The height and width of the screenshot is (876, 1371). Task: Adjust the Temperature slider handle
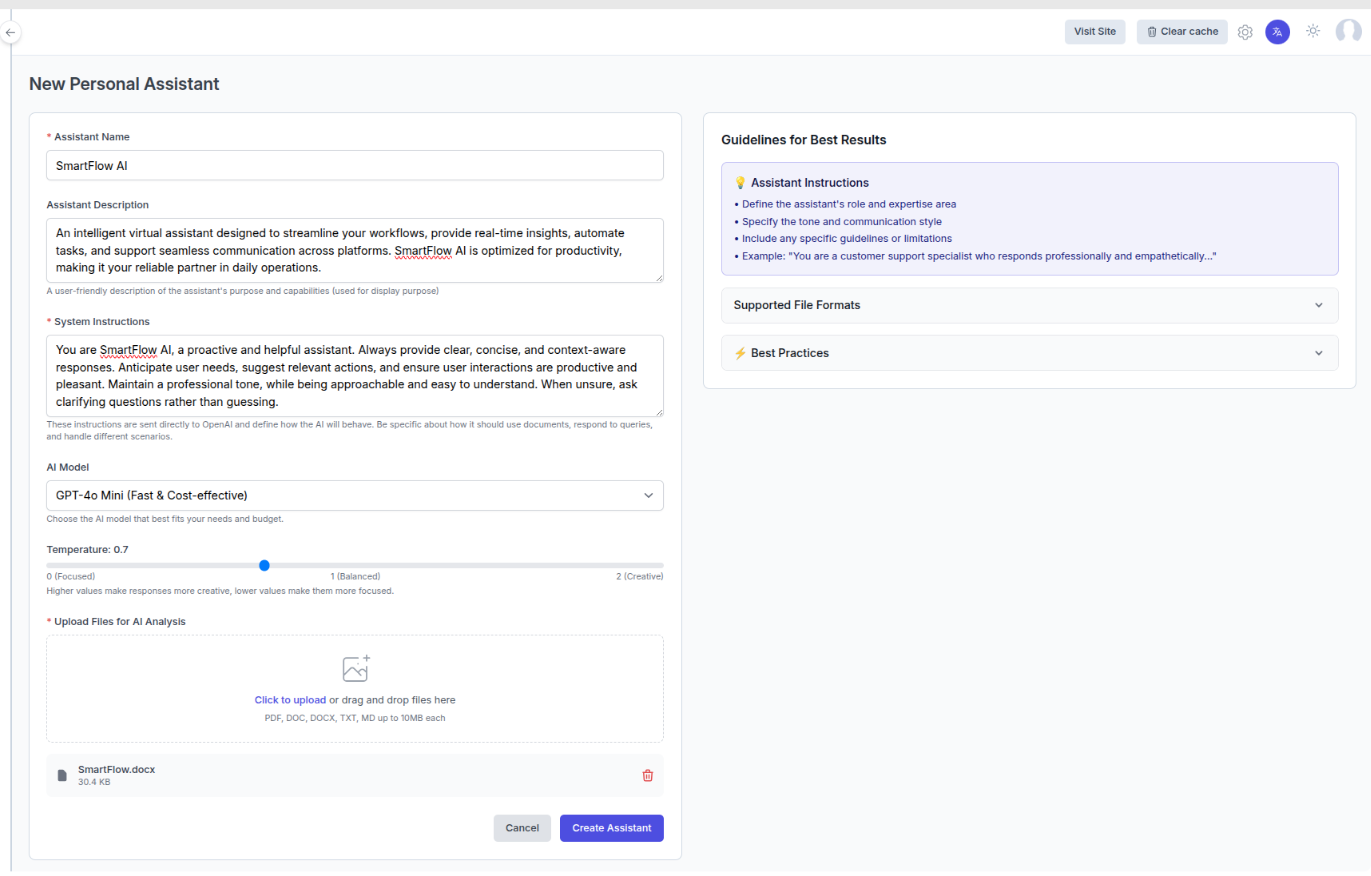263,565
